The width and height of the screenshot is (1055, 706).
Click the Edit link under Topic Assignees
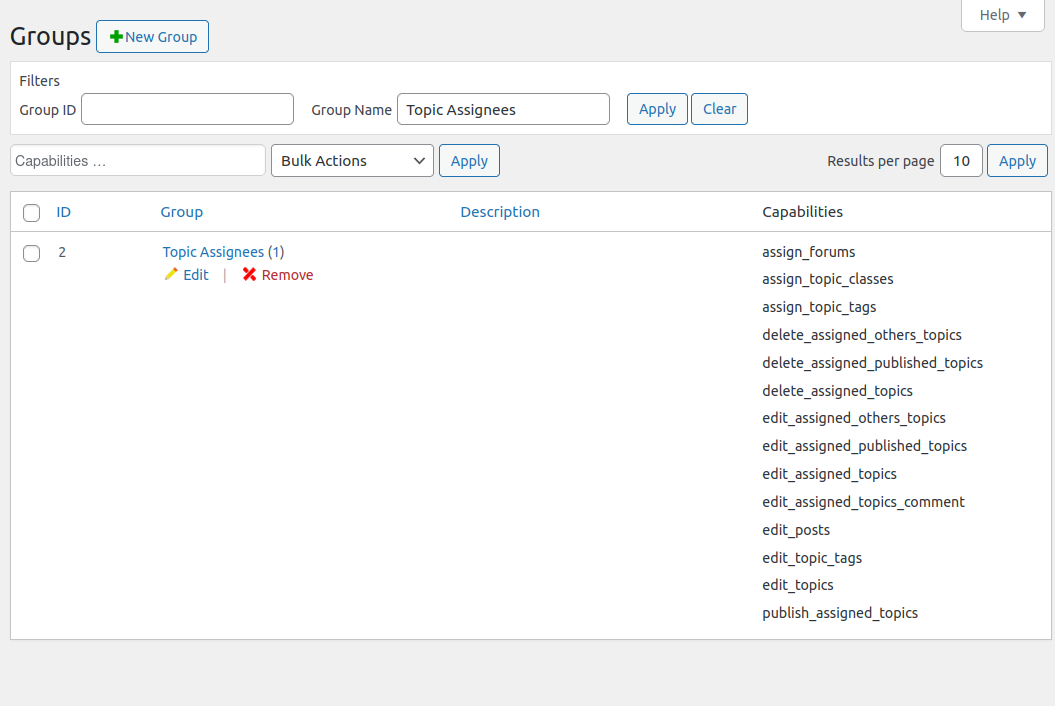pyautogui.click(x=196, y=275)
